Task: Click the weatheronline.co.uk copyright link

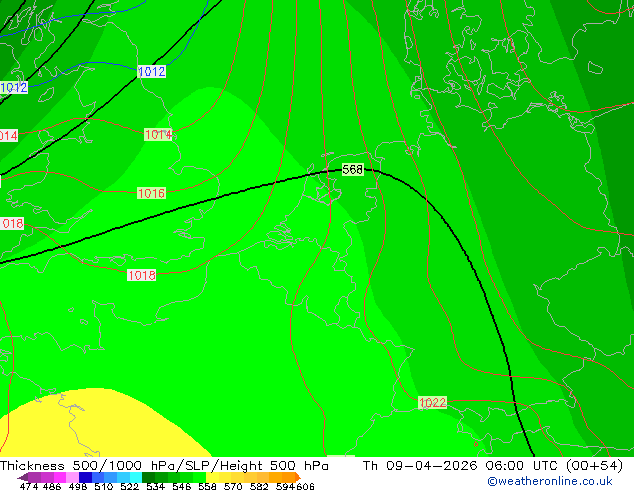Action: click(550, 481)
